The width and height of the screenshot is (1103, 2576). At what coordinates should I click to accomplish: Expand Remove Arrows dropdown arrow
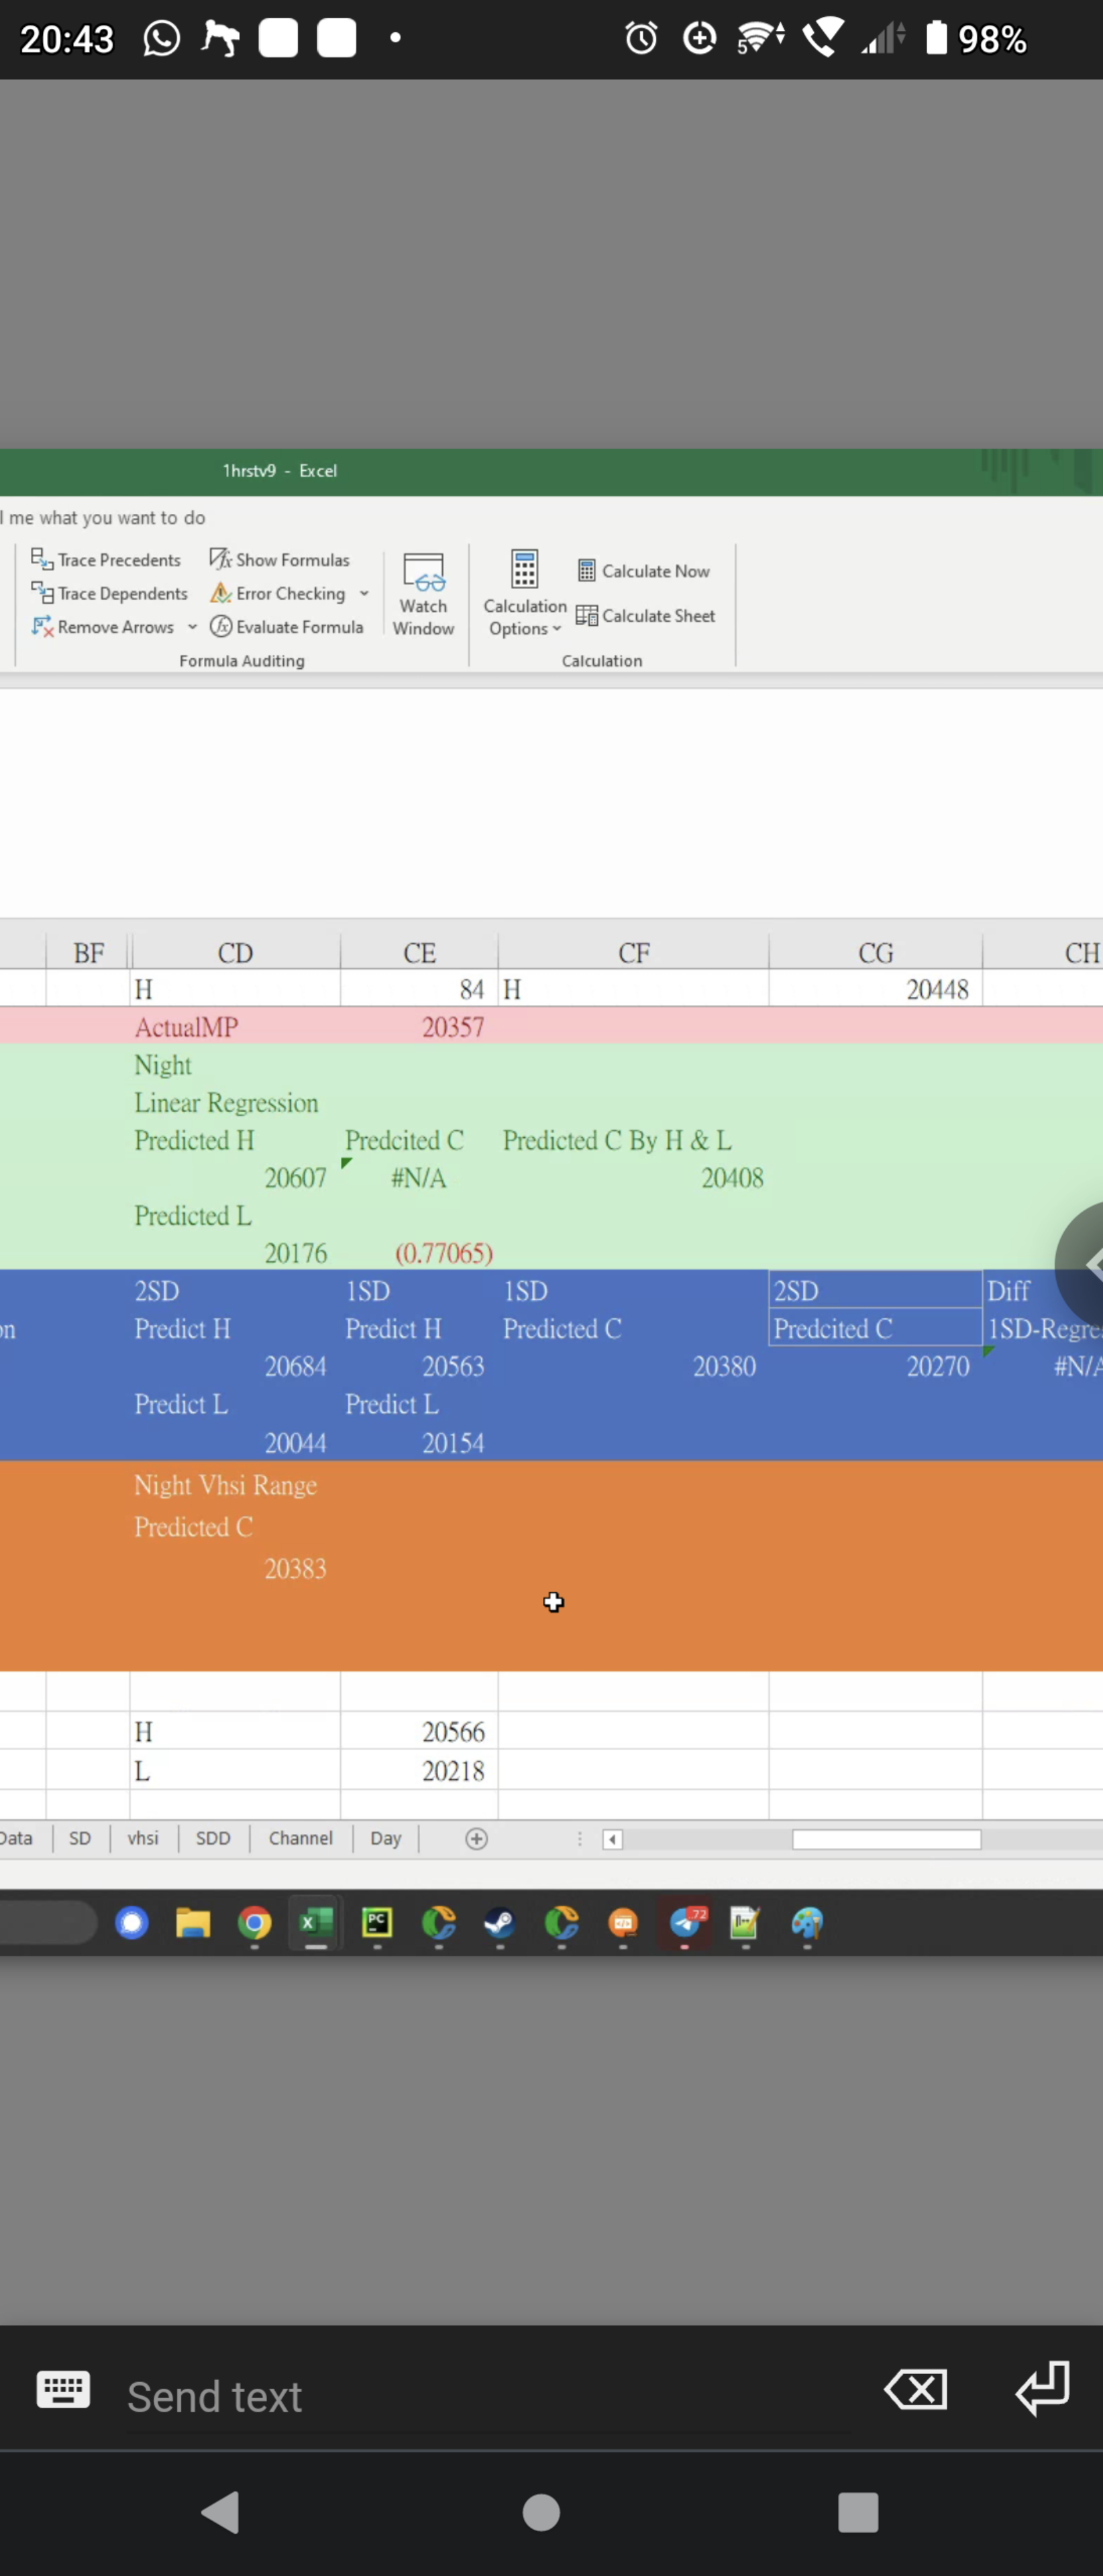click(x=192, y=627)
